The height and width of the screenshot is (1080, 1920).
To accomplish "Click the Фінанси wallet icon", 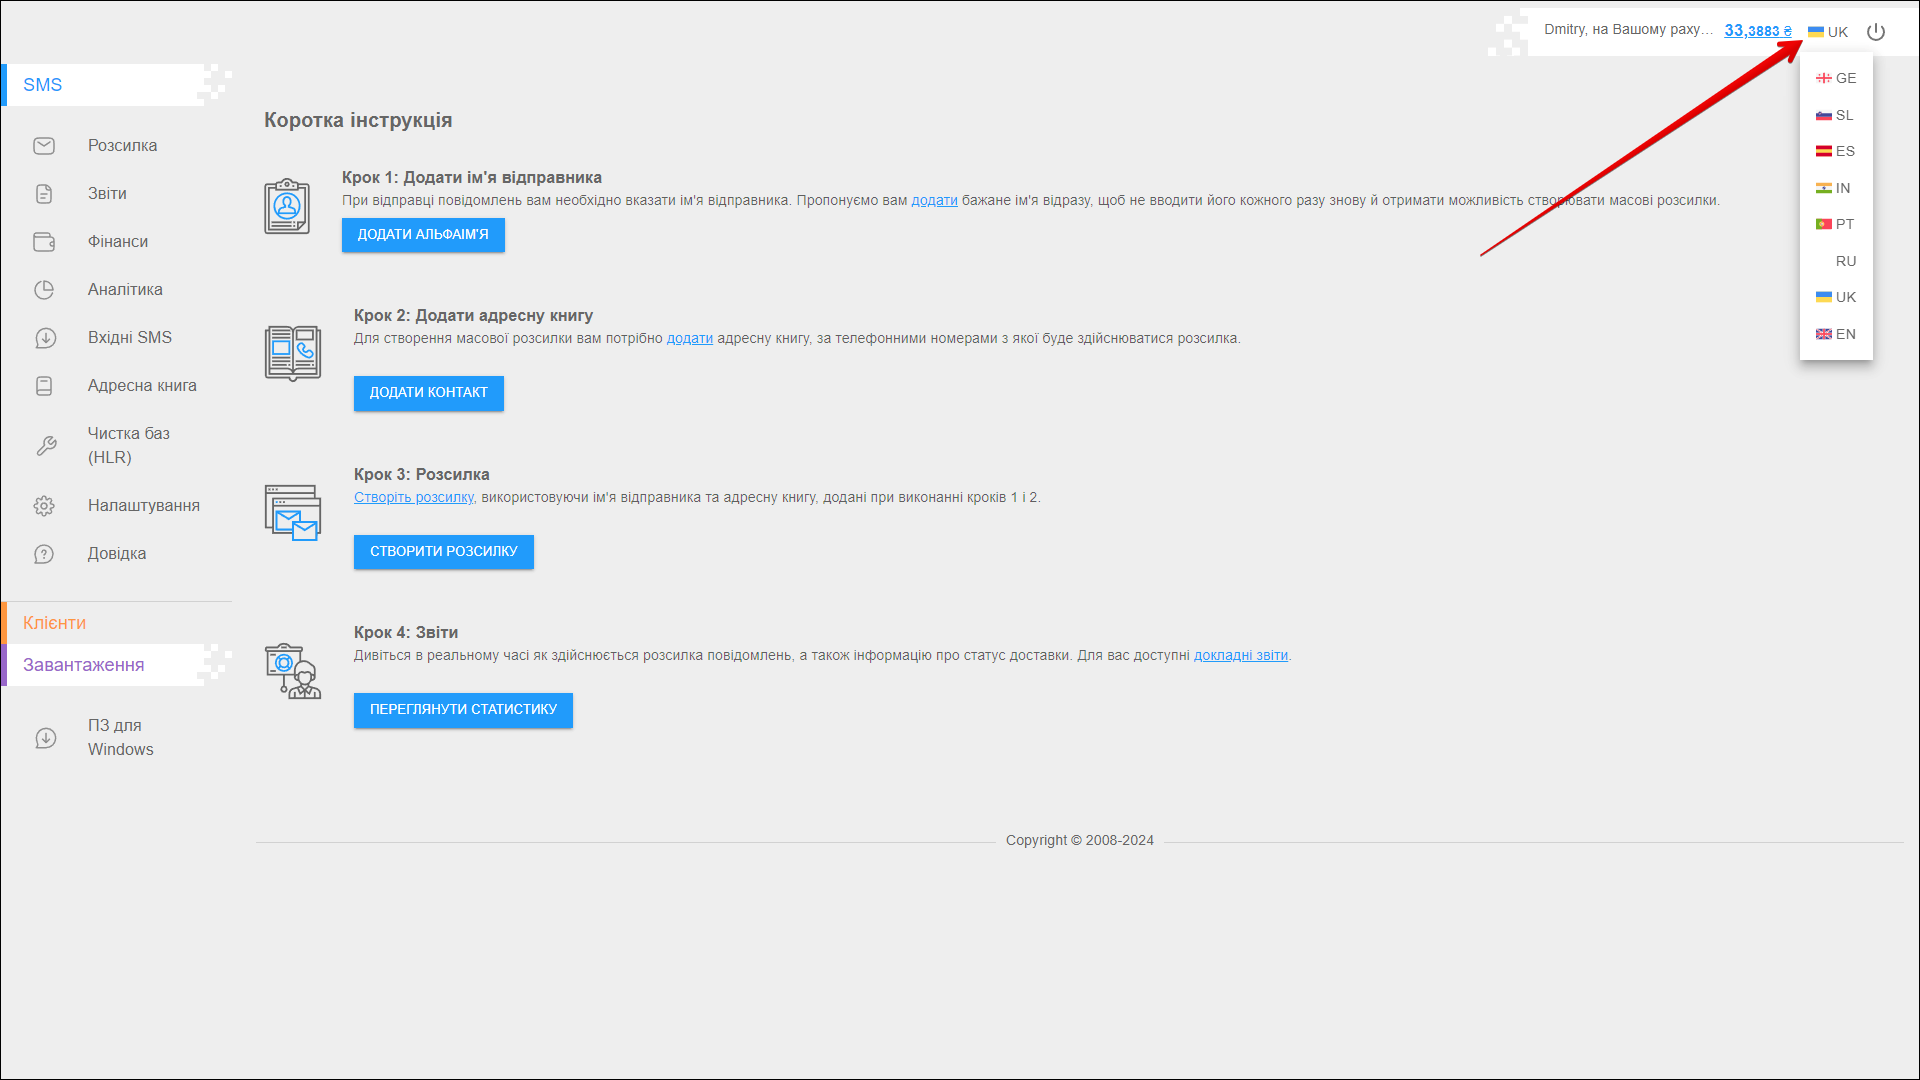I will pyautogui.click(x=44, y=242).
